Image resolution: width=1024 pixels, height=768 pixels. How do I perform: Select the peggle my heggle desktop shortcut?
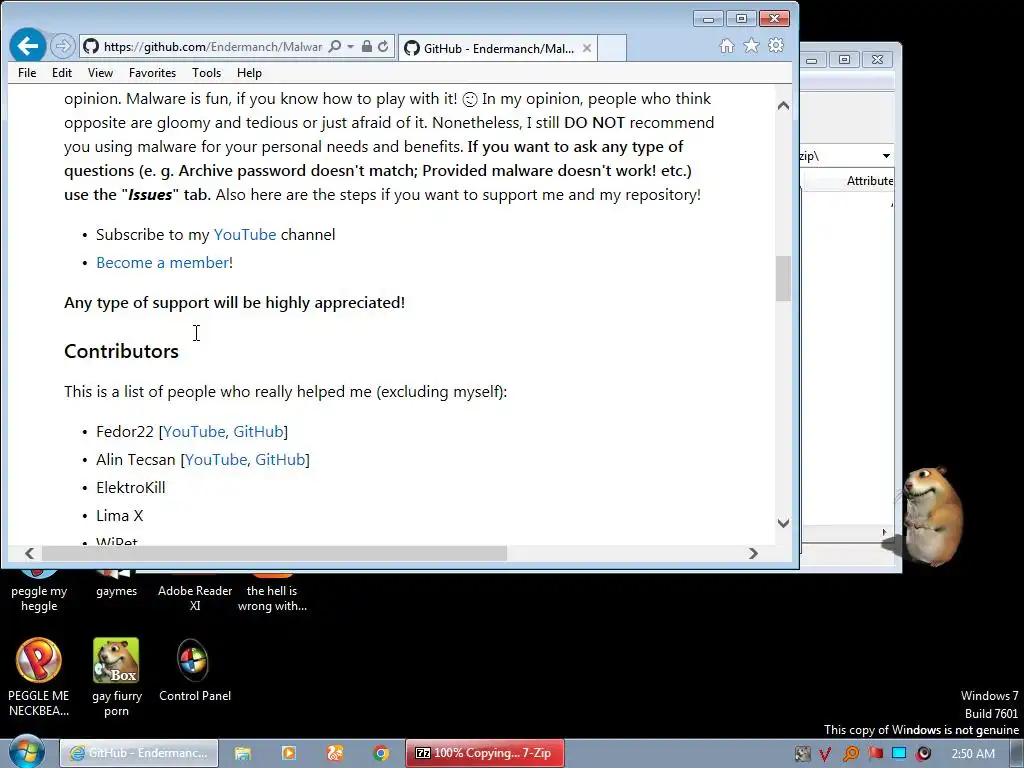(39, 592)
